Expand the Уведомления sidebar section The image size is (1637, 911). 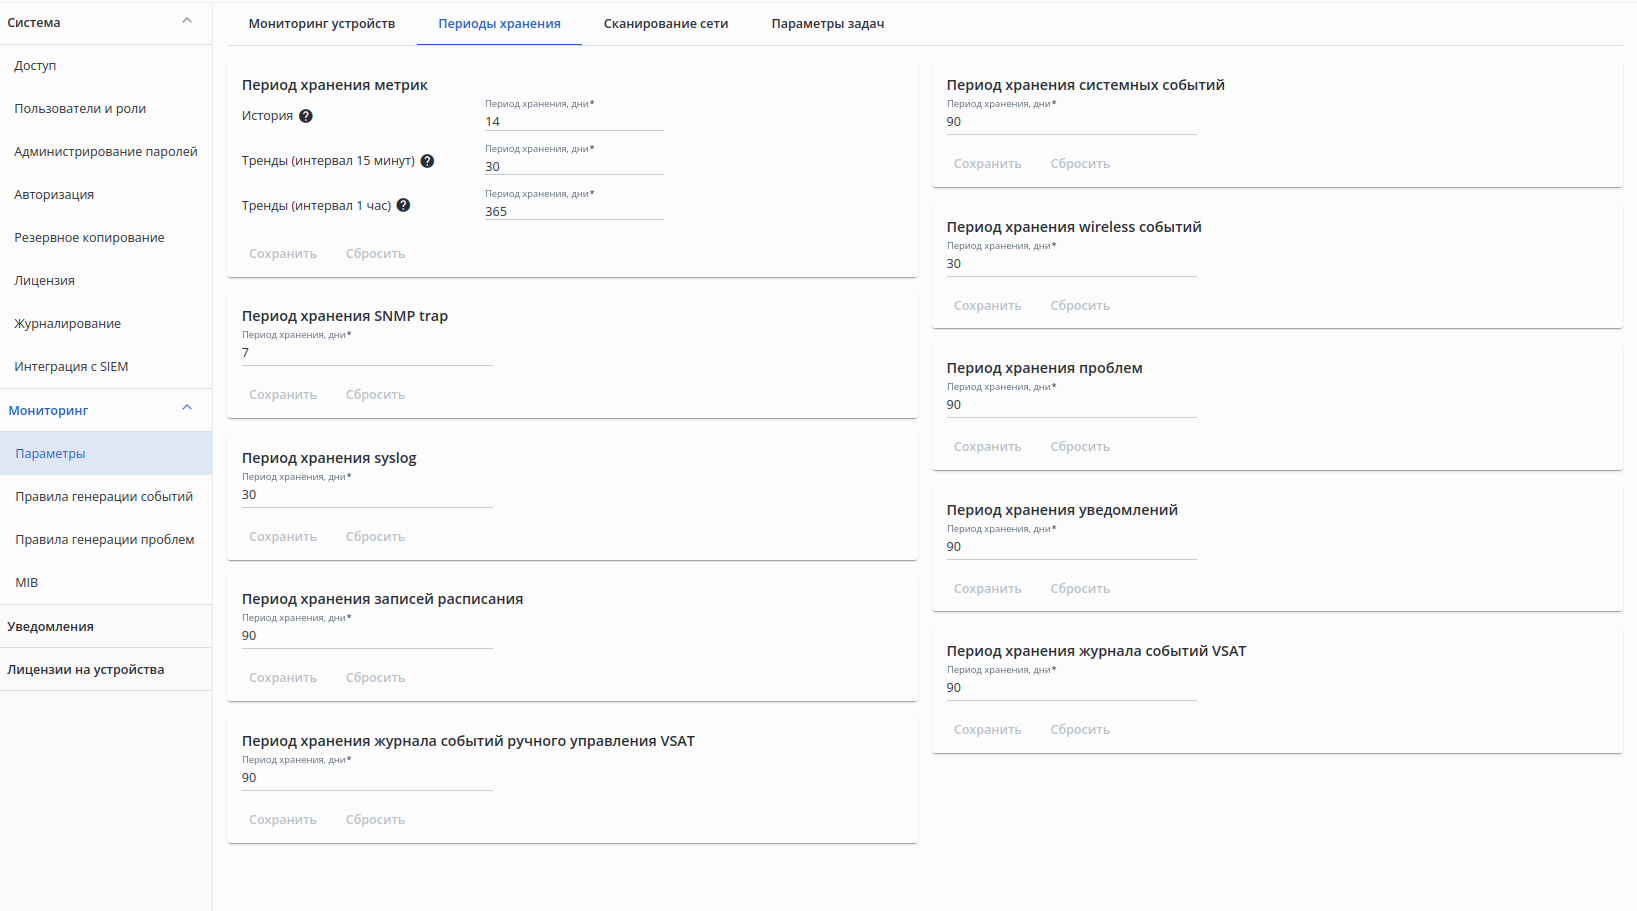pyautogui.click(x=51, y=627)
